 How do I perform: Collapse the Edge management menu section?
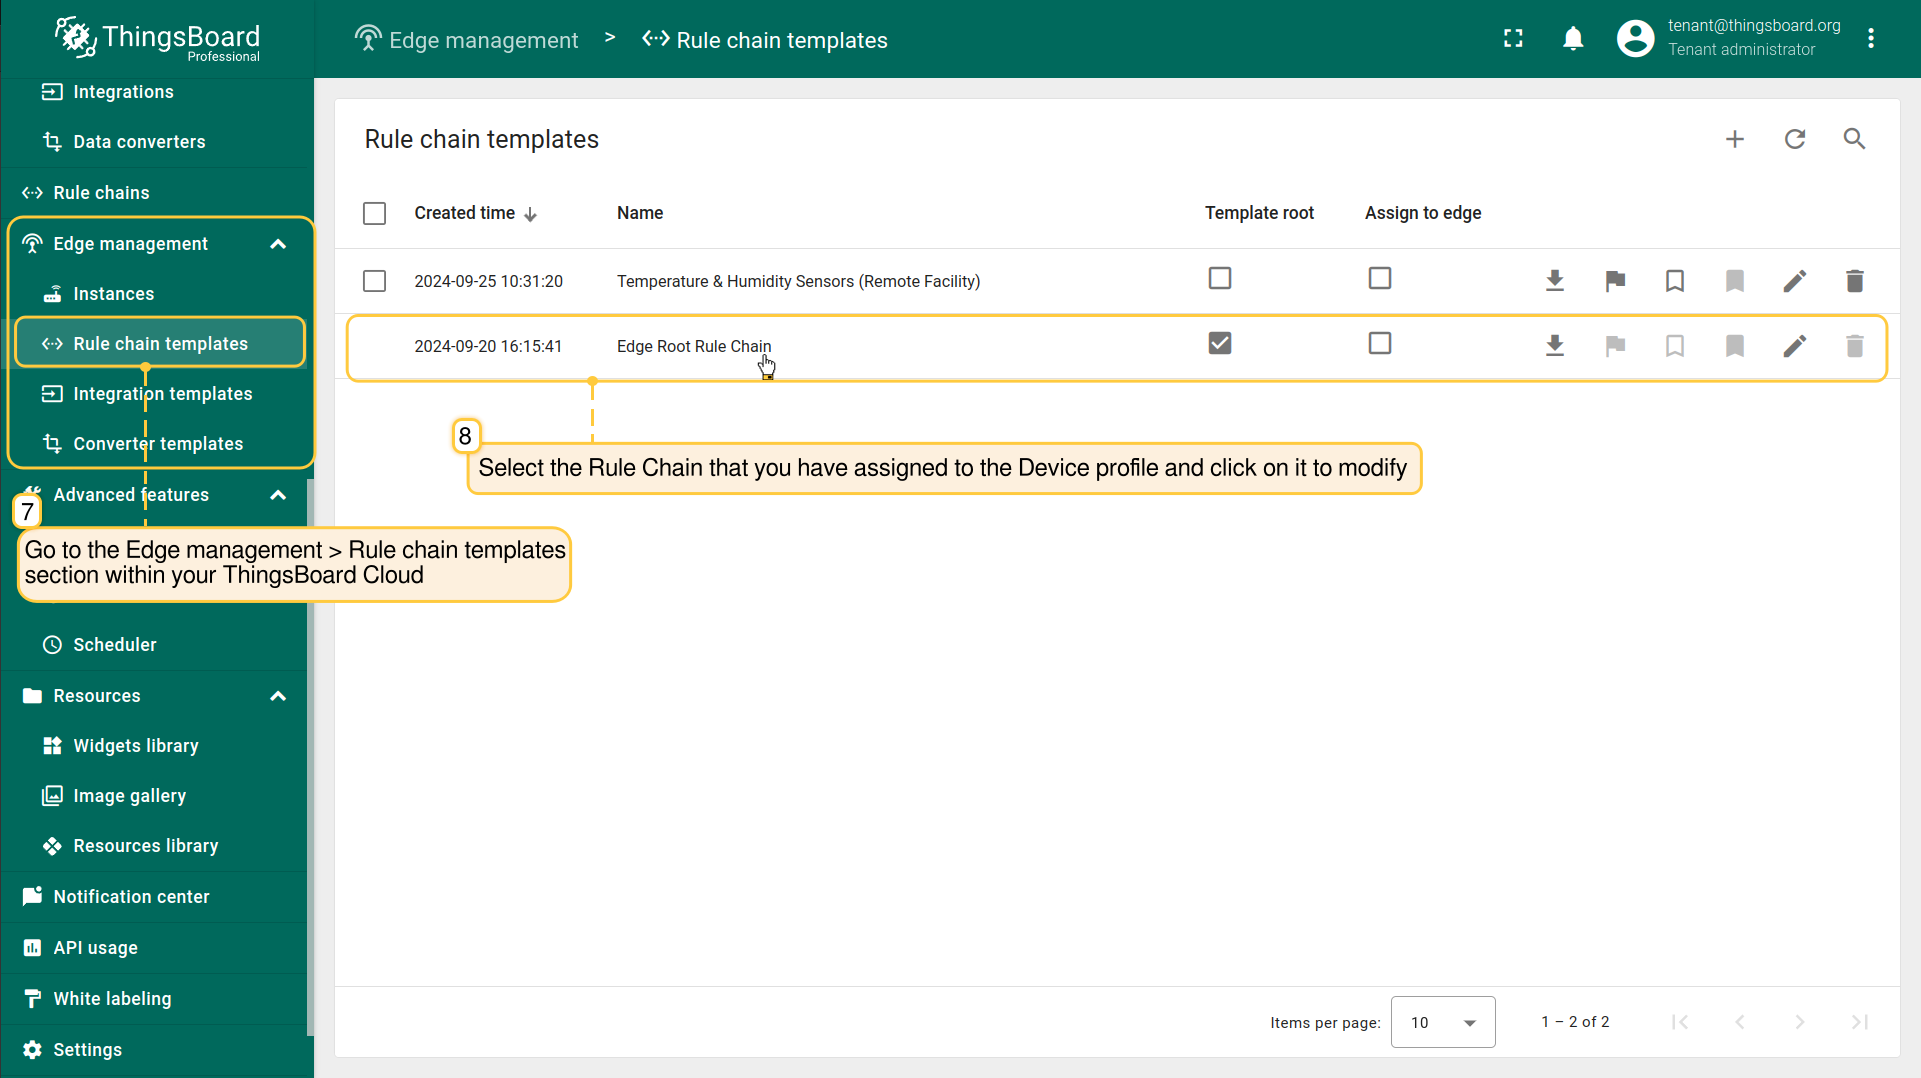[278, 244]
